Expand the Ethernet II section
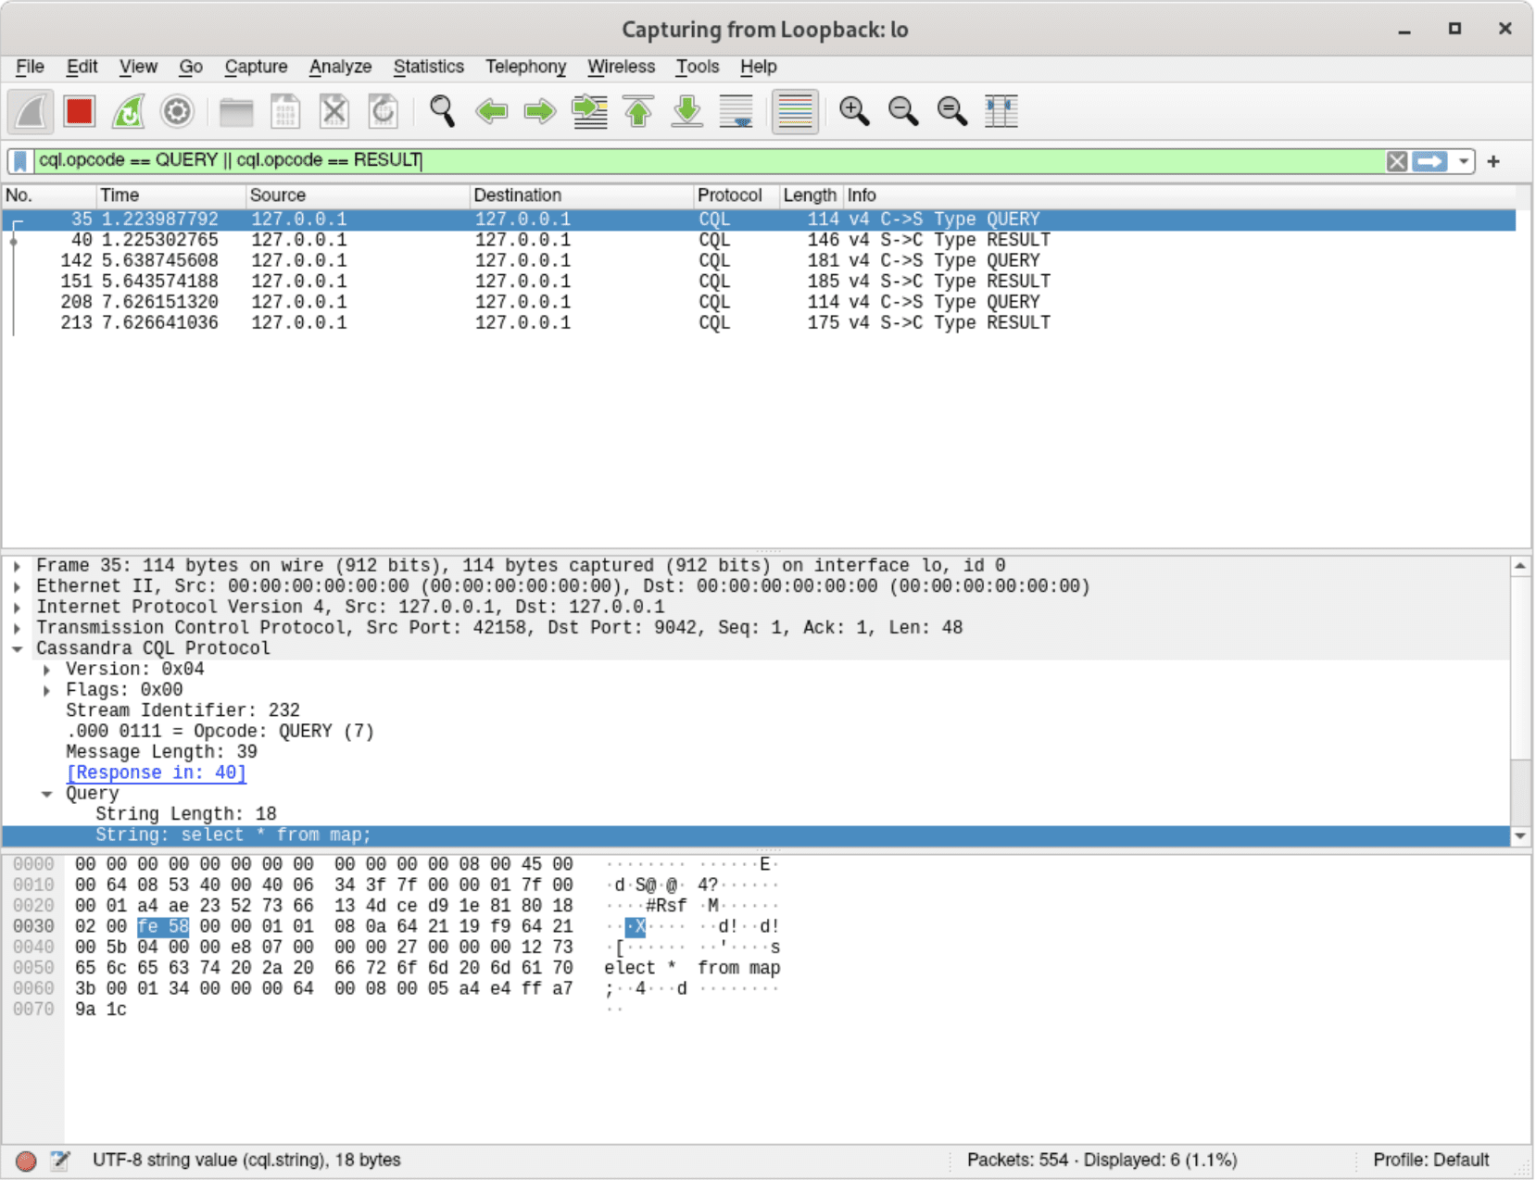This screenshot has height=1180, width=1536. [x=17, y=587]
